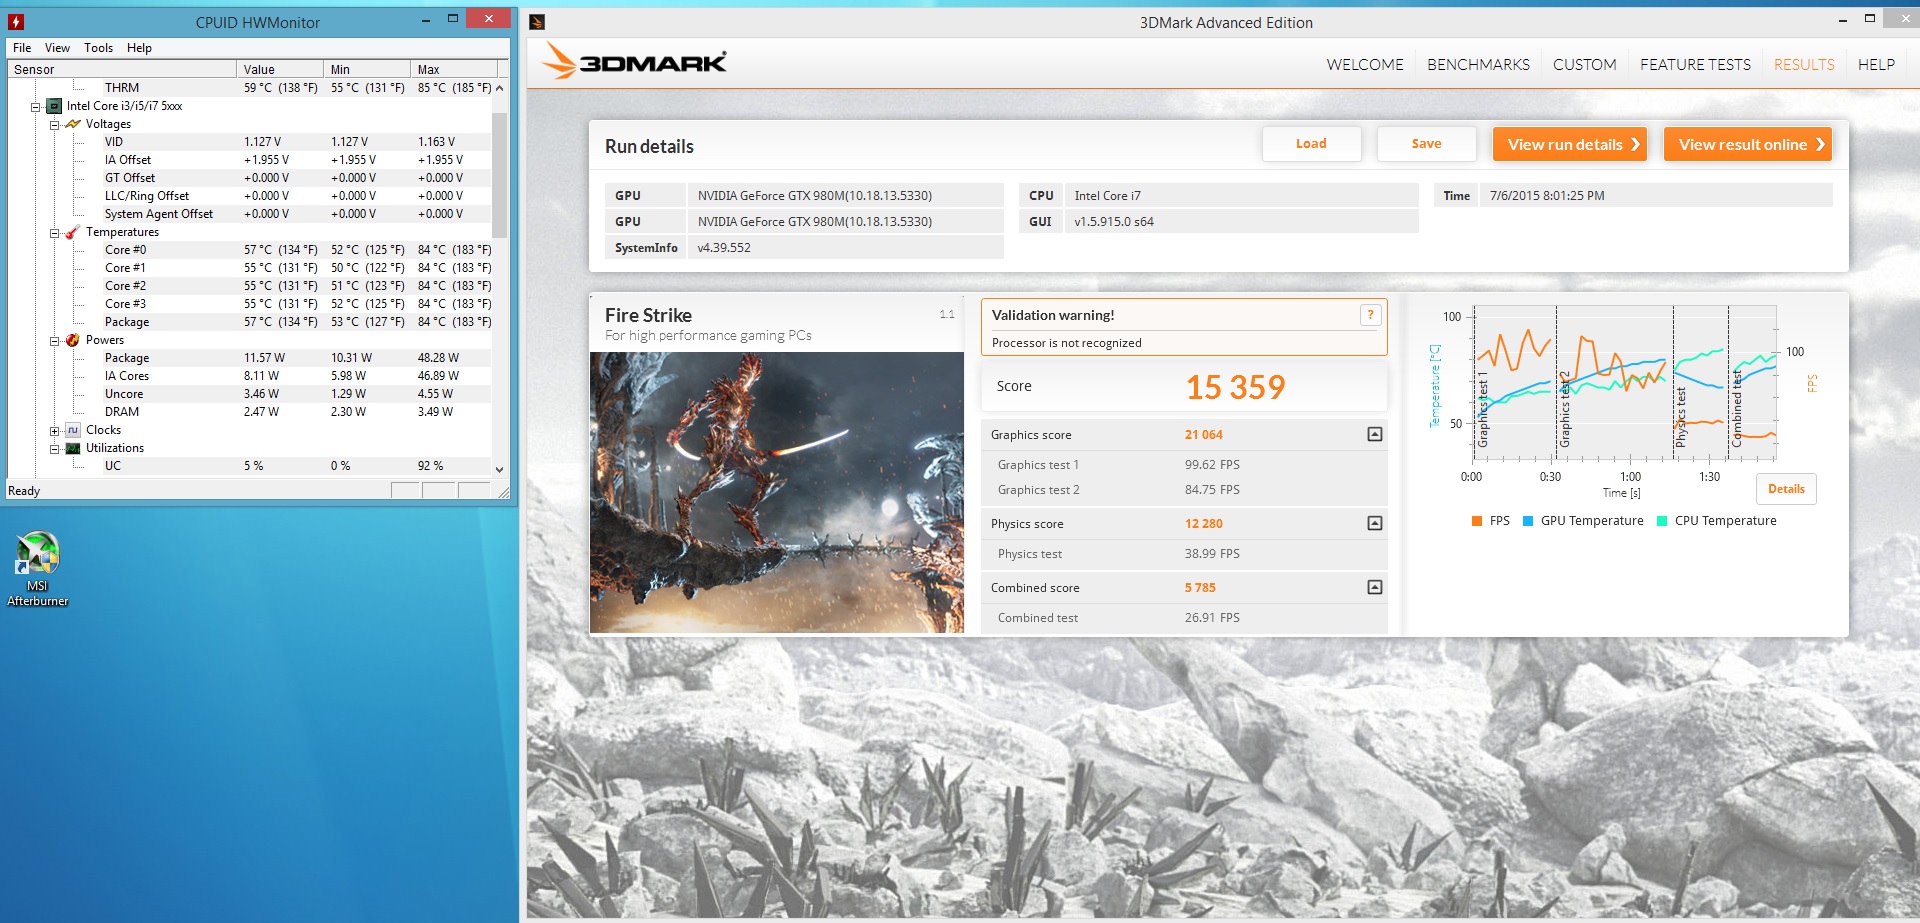
Task: Click View result online button
Action: pyautogui.click(x=1748, y=144)
